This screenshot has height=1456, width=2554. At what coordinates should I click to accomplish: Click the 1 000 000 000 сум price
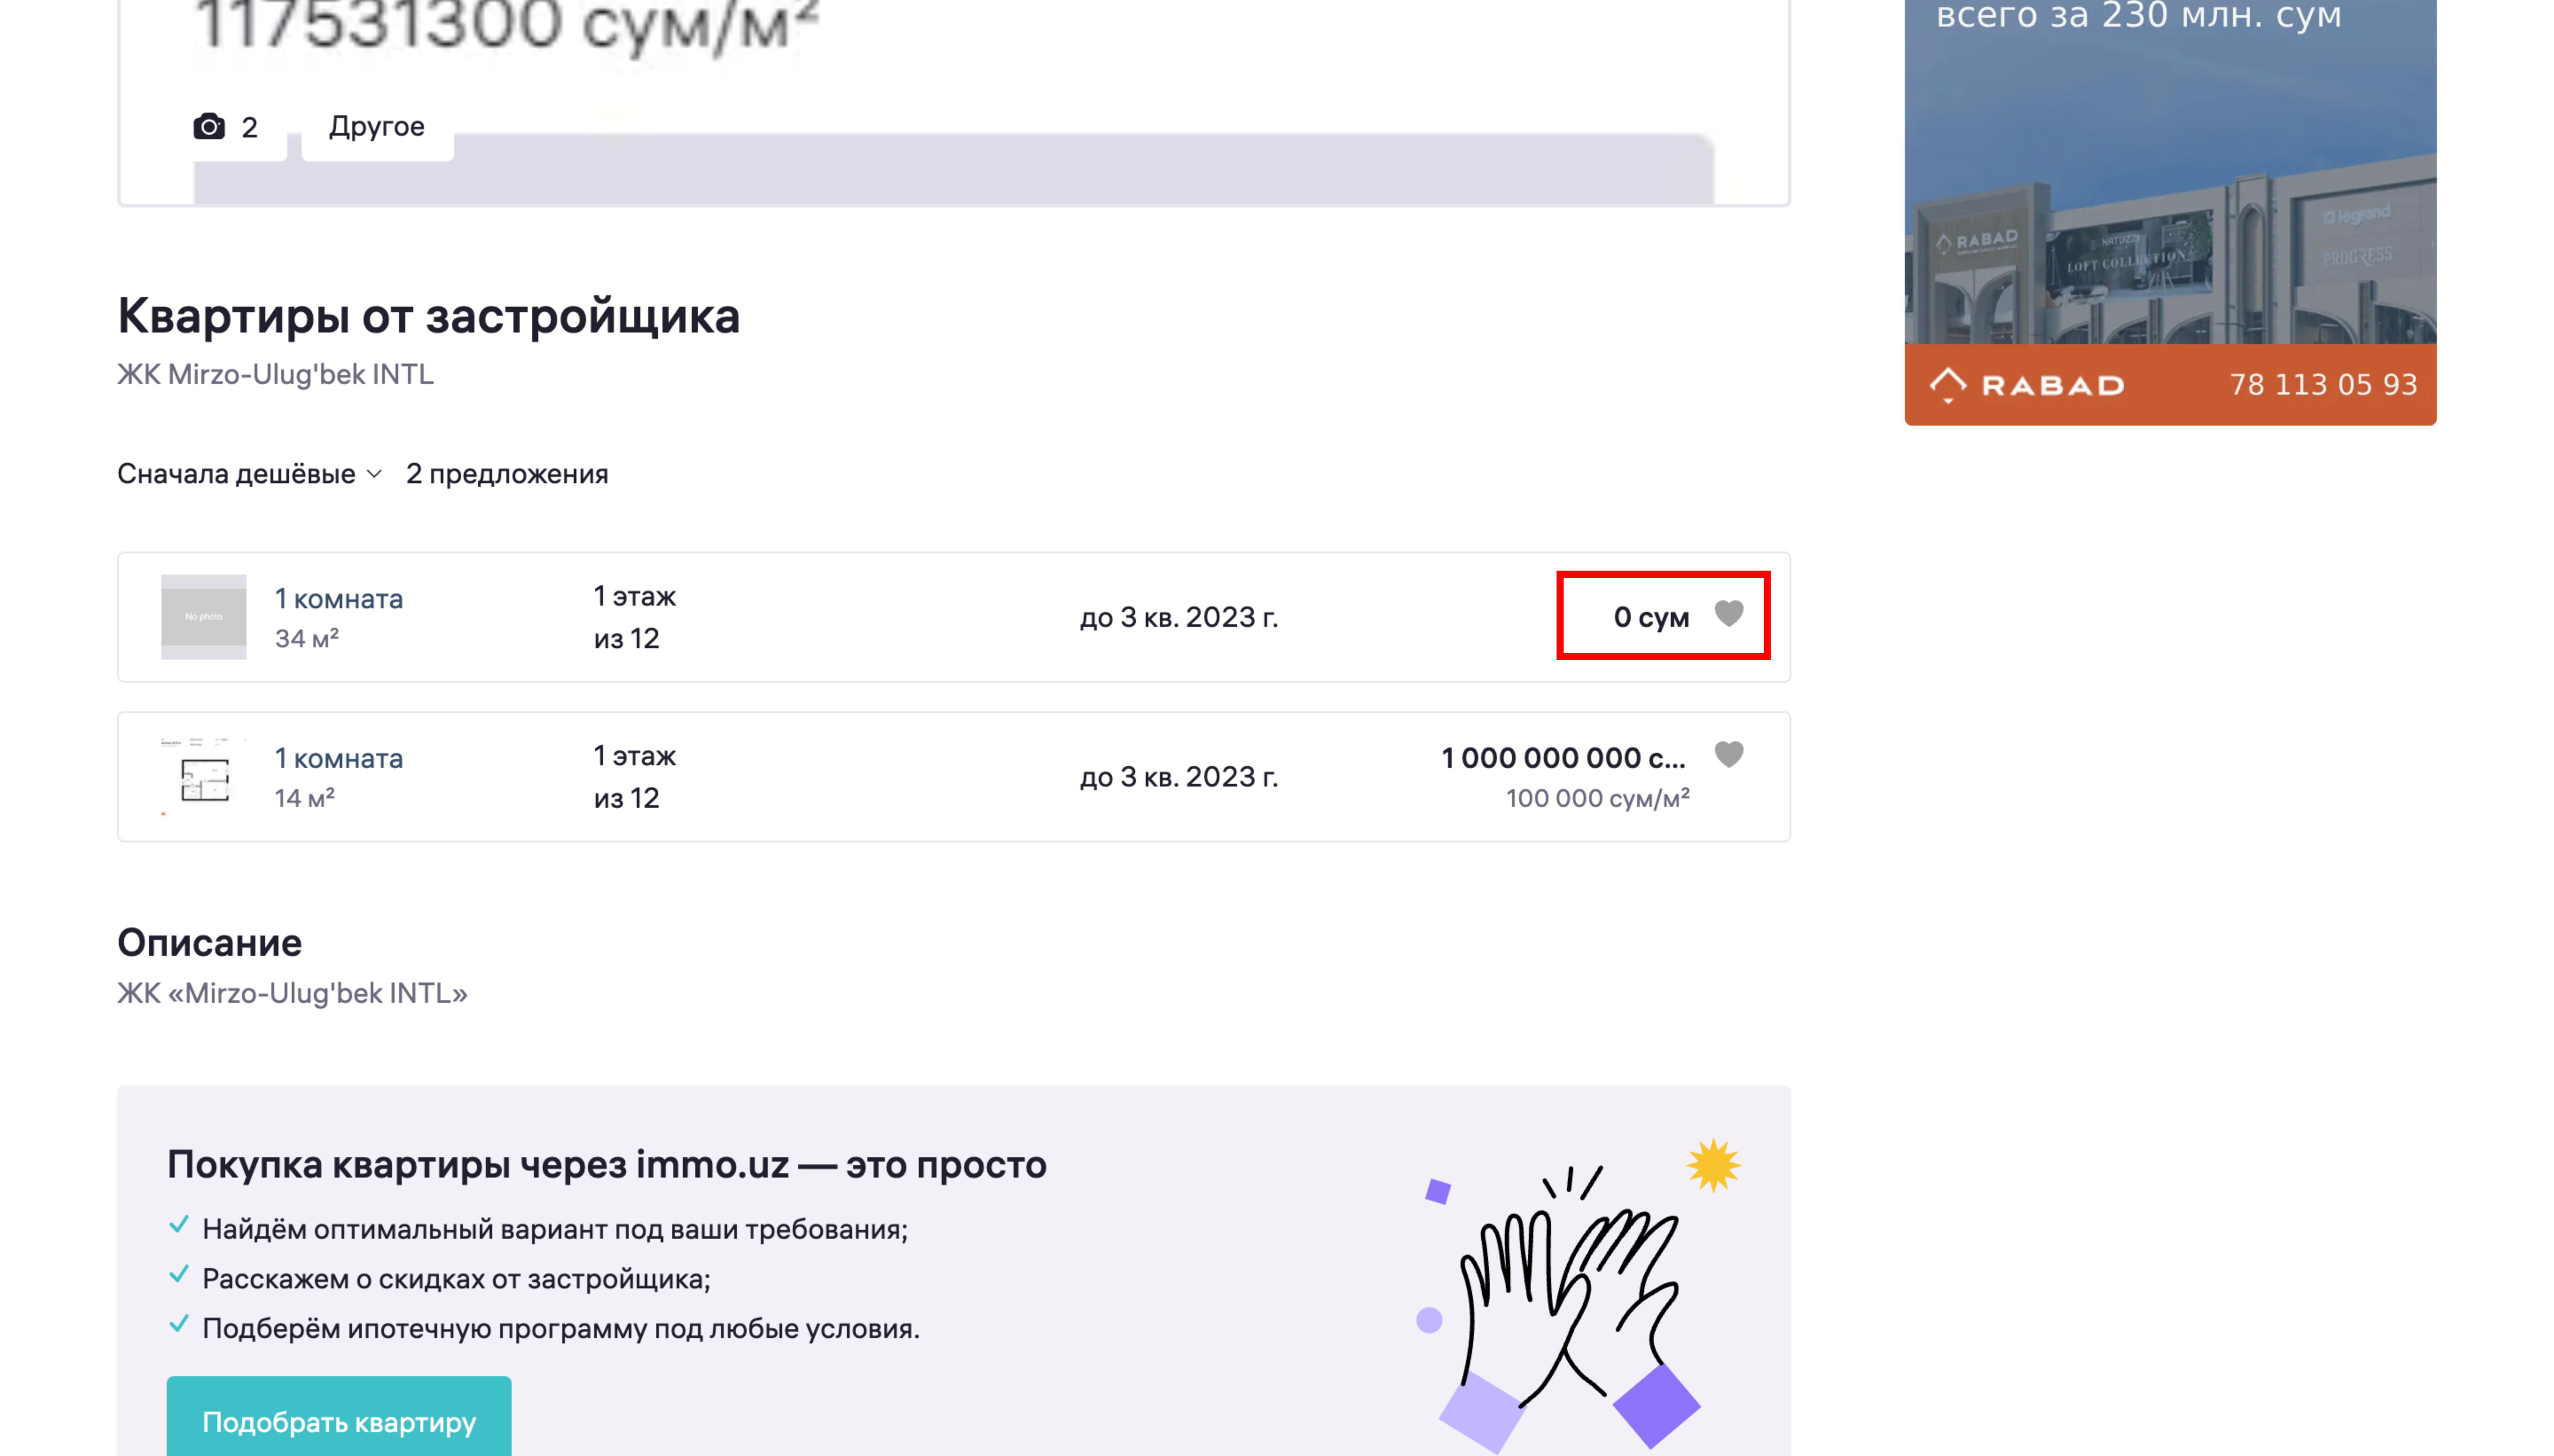1562,758
